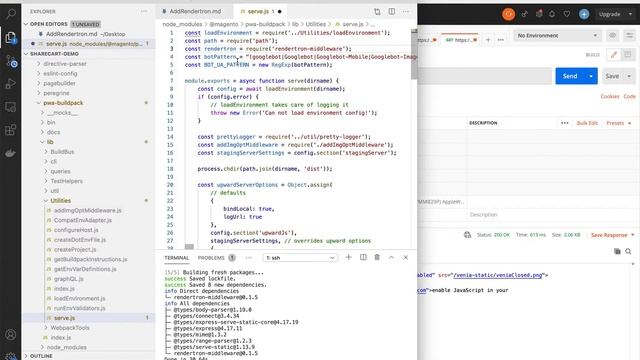Viewport: 640px width, 360px height.
Task: Click Postman heart icon
Action: coord(567,14)
